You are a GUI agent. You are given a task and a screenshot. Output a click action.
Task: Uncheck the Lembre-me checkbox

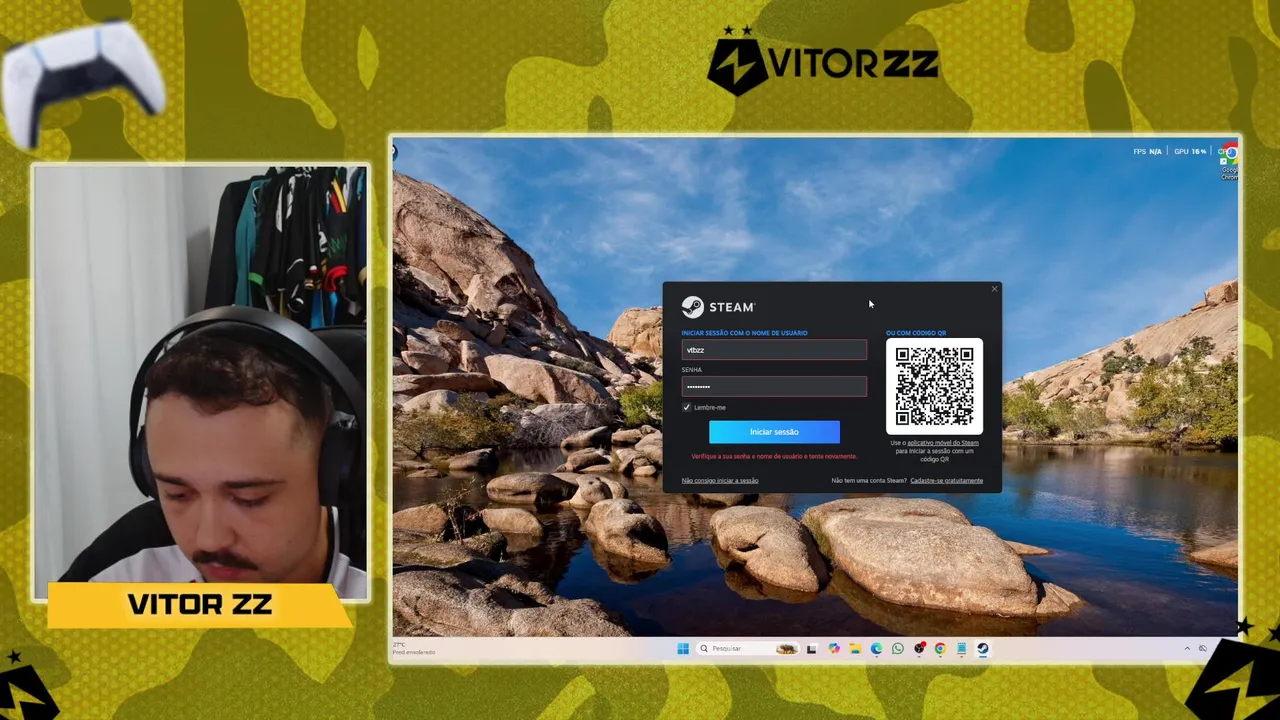click(x=687, y=408)
